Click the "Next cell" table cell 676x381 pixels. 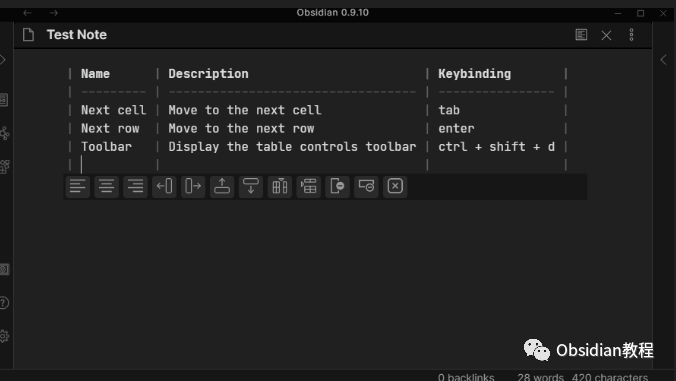[x=113, y=110]
